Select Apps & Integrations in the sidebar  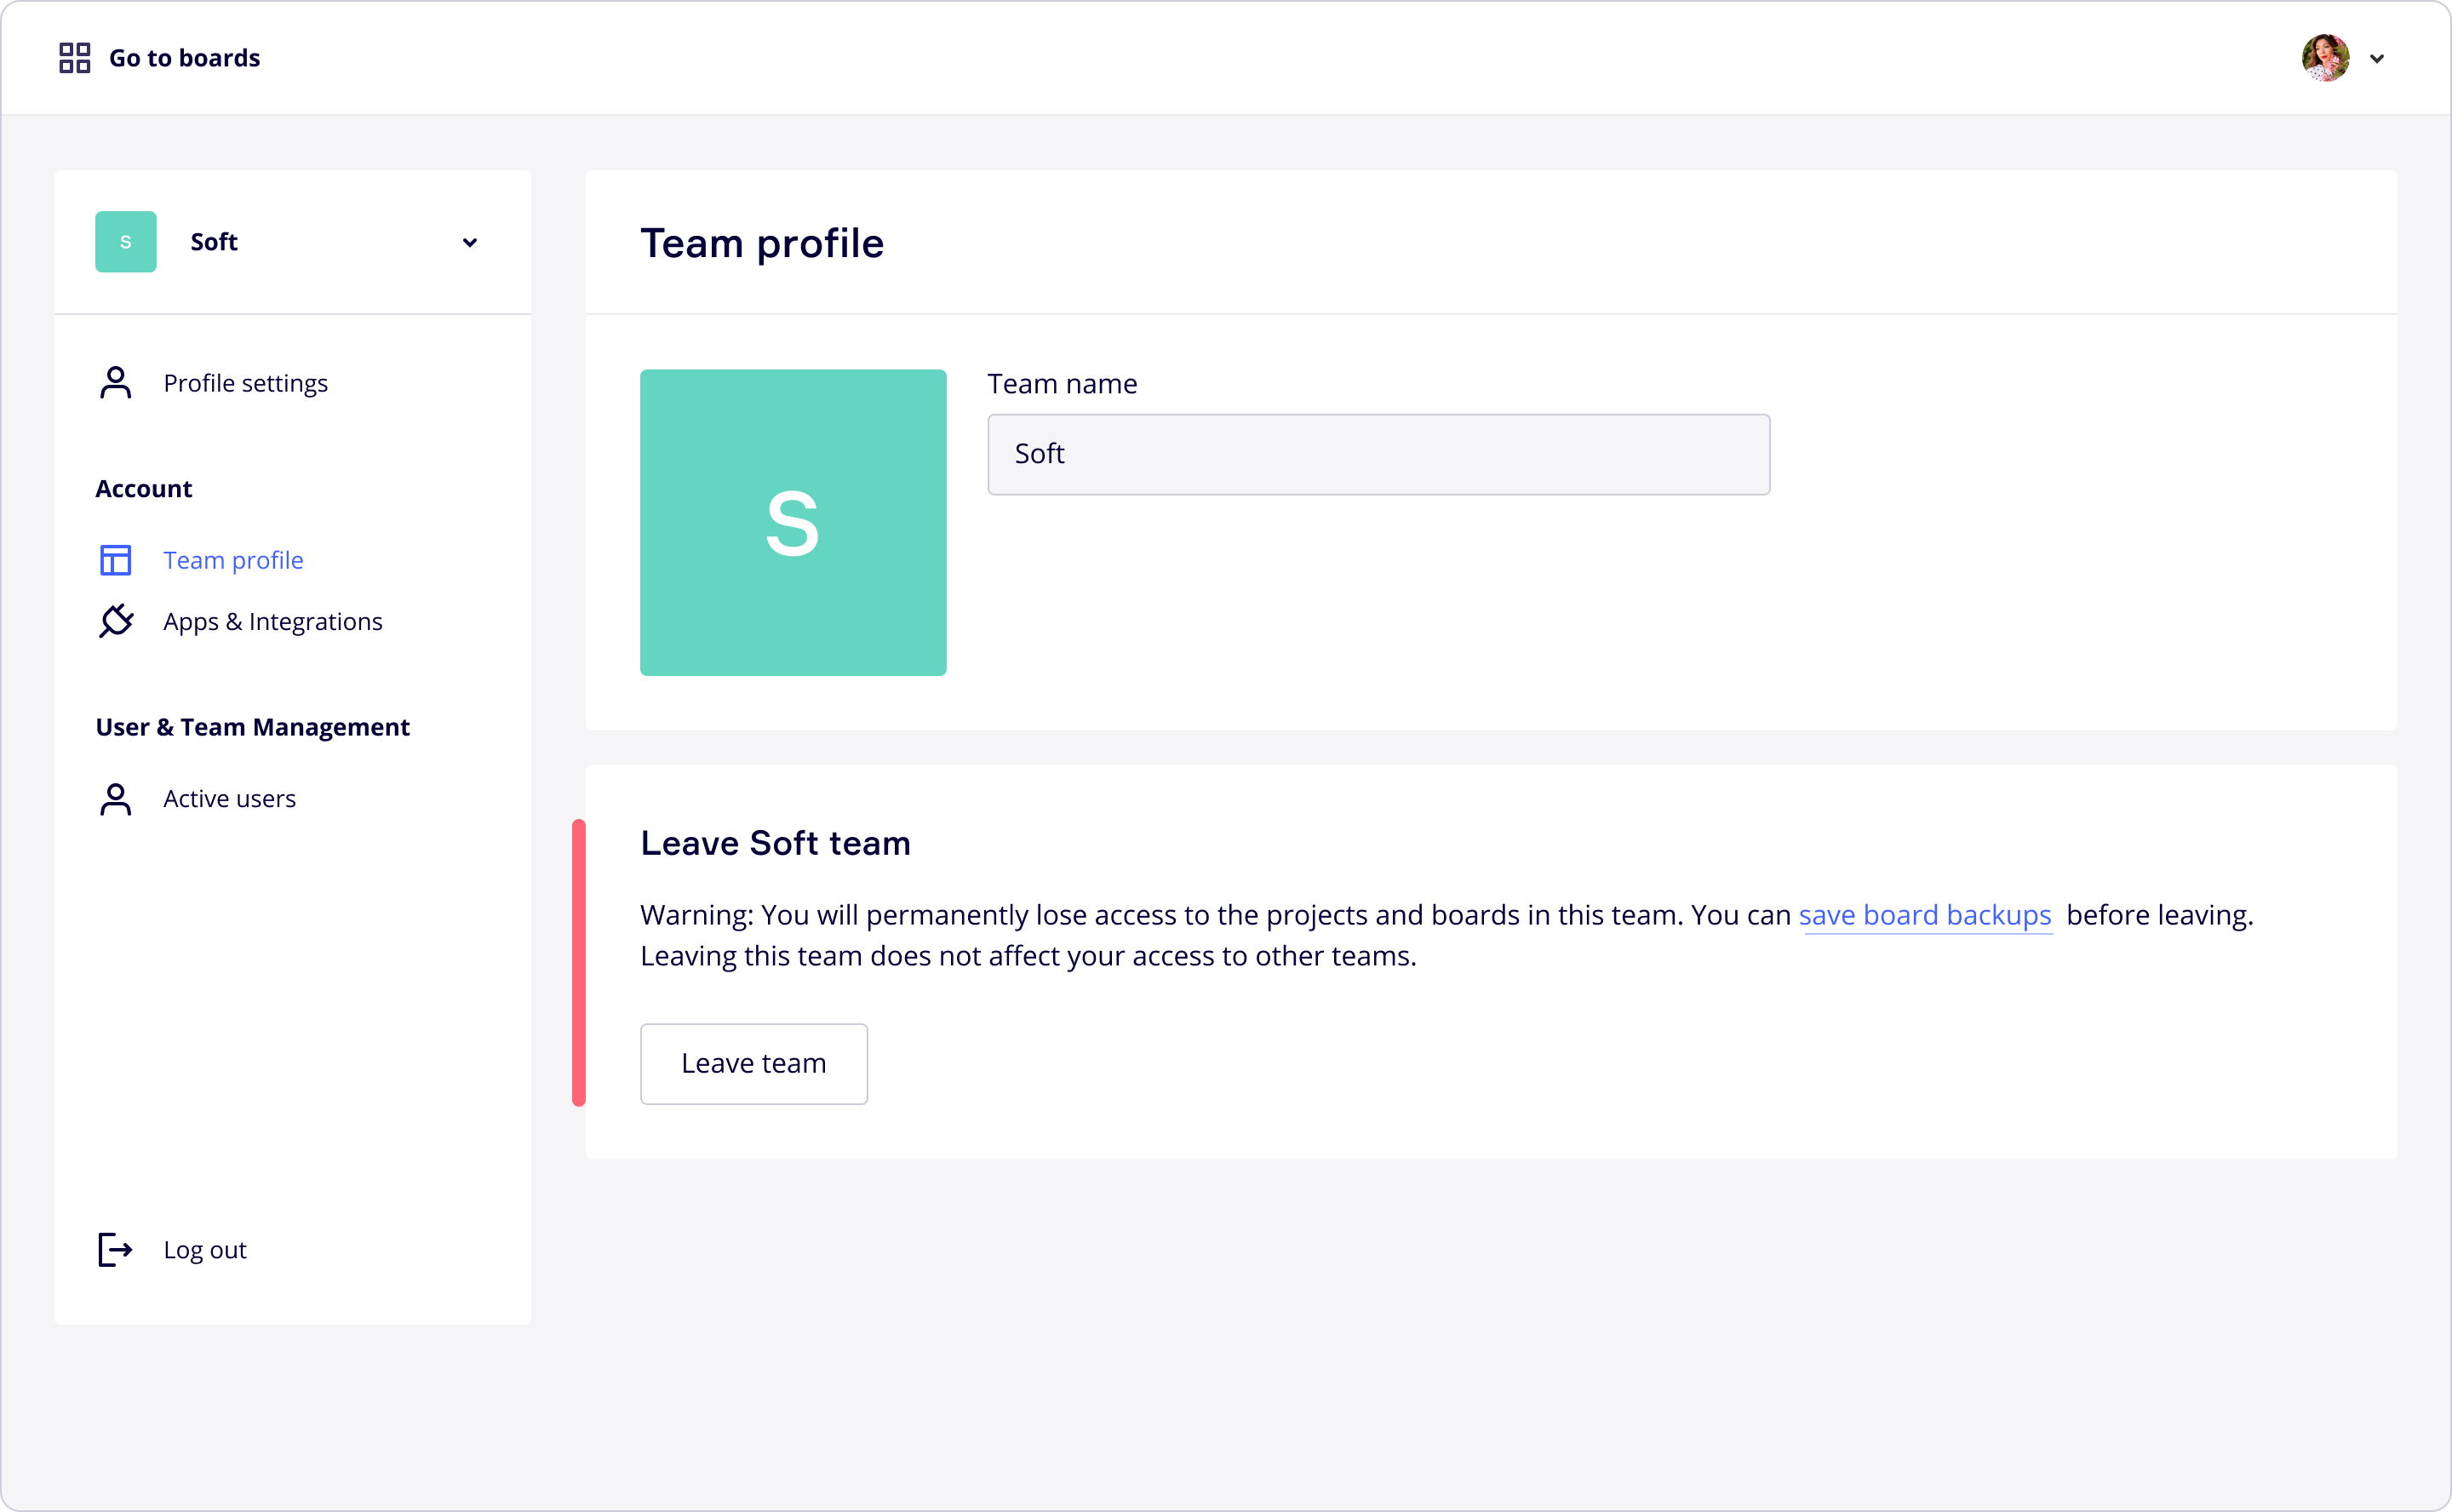273,620
